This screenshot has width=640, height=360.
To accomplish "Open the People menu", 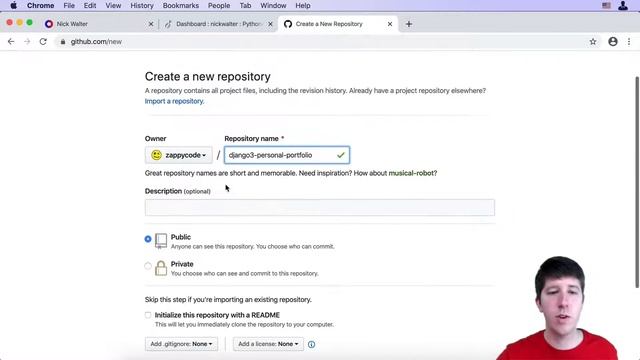I will (219, 6).
